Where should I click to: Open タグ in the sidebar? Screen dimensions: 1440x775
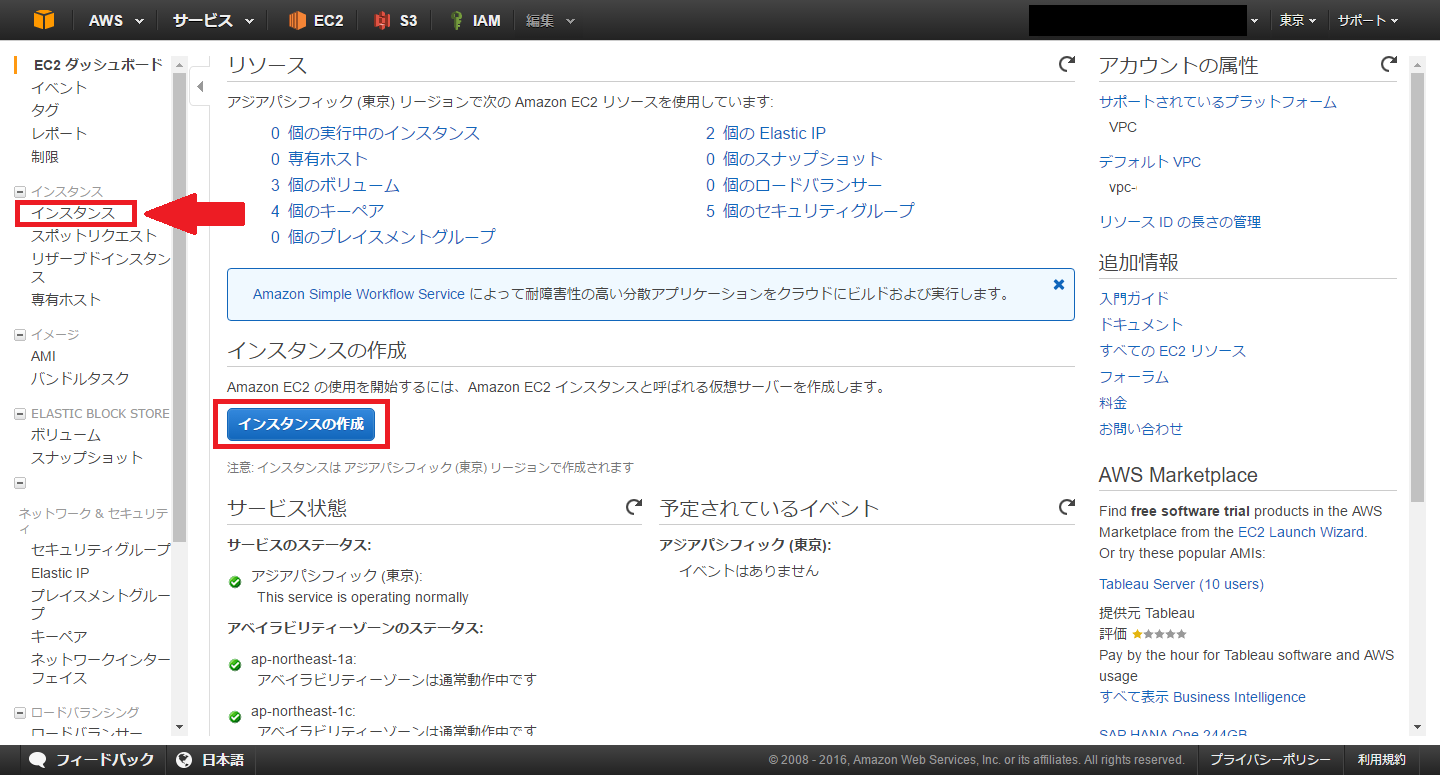click(45, 110)
